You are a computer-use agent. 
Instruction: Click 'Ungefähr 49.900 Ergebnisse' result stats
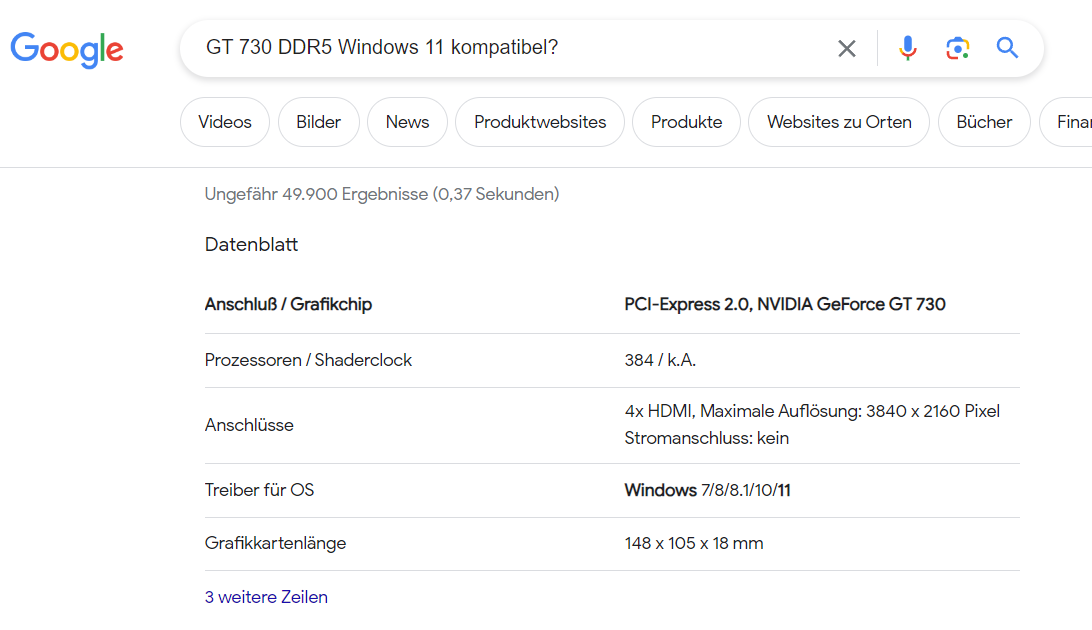pos(382,194)
